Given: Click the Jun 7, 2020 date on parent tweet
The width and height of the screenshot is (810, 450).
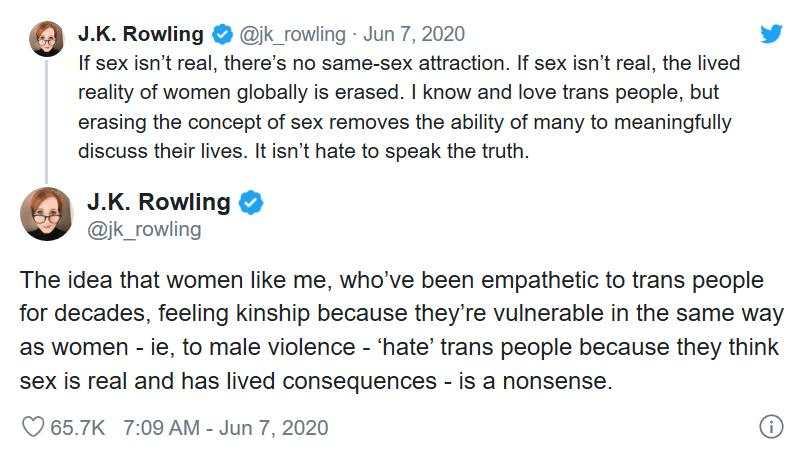Looking at the screenshot, I should [414, 35].
